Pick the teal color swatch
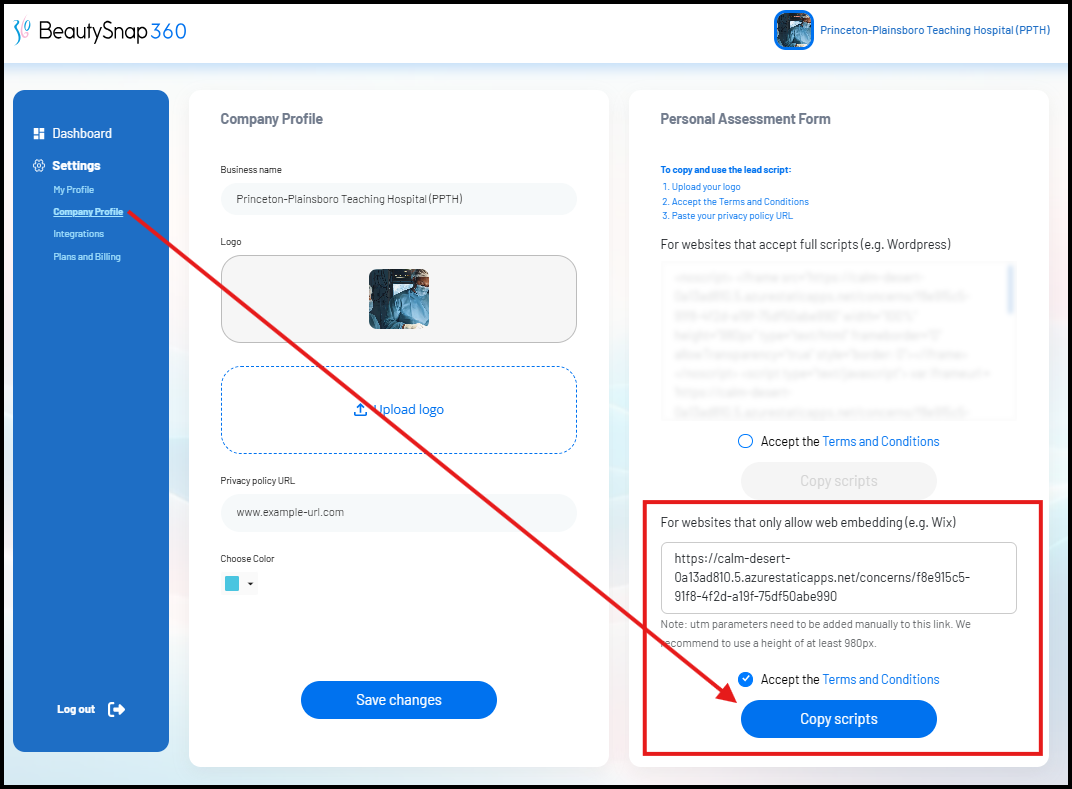Image resolution: width=1072 pixels, height=789 pixels. point(232,583)
